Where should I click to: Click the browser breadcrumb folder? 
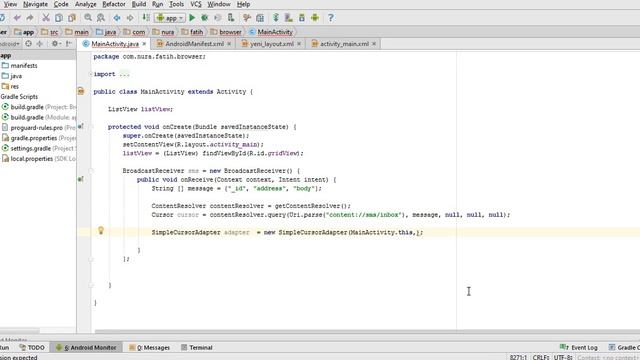pos(226,32)
